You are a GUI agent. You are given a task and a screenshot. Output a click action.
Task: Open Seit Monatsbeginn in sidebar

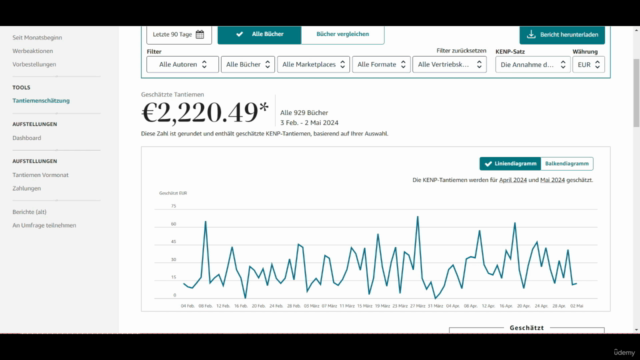tap(37, 38)
